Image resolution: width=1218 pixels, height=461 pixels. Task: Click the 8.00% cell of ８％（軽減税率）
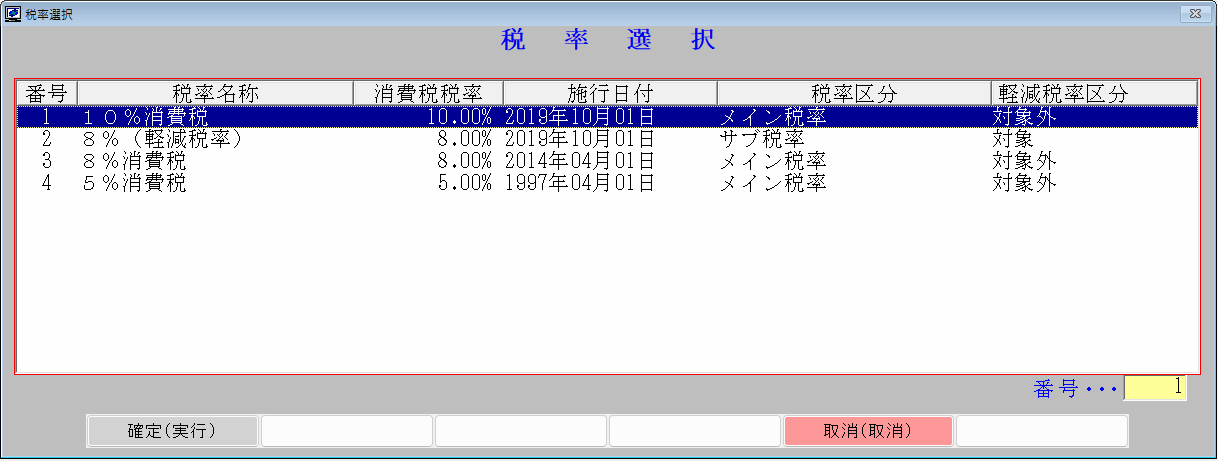[465, 139]
